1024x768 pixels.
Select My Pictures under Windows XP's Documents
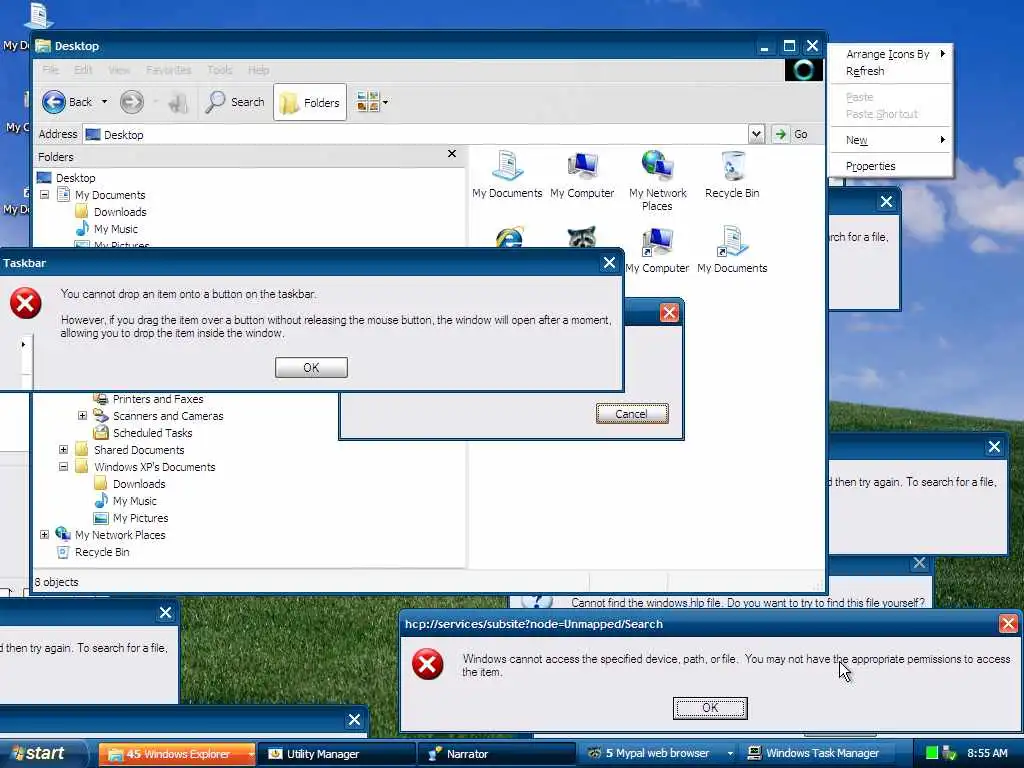pyautogui.click(x=140, y=517)
